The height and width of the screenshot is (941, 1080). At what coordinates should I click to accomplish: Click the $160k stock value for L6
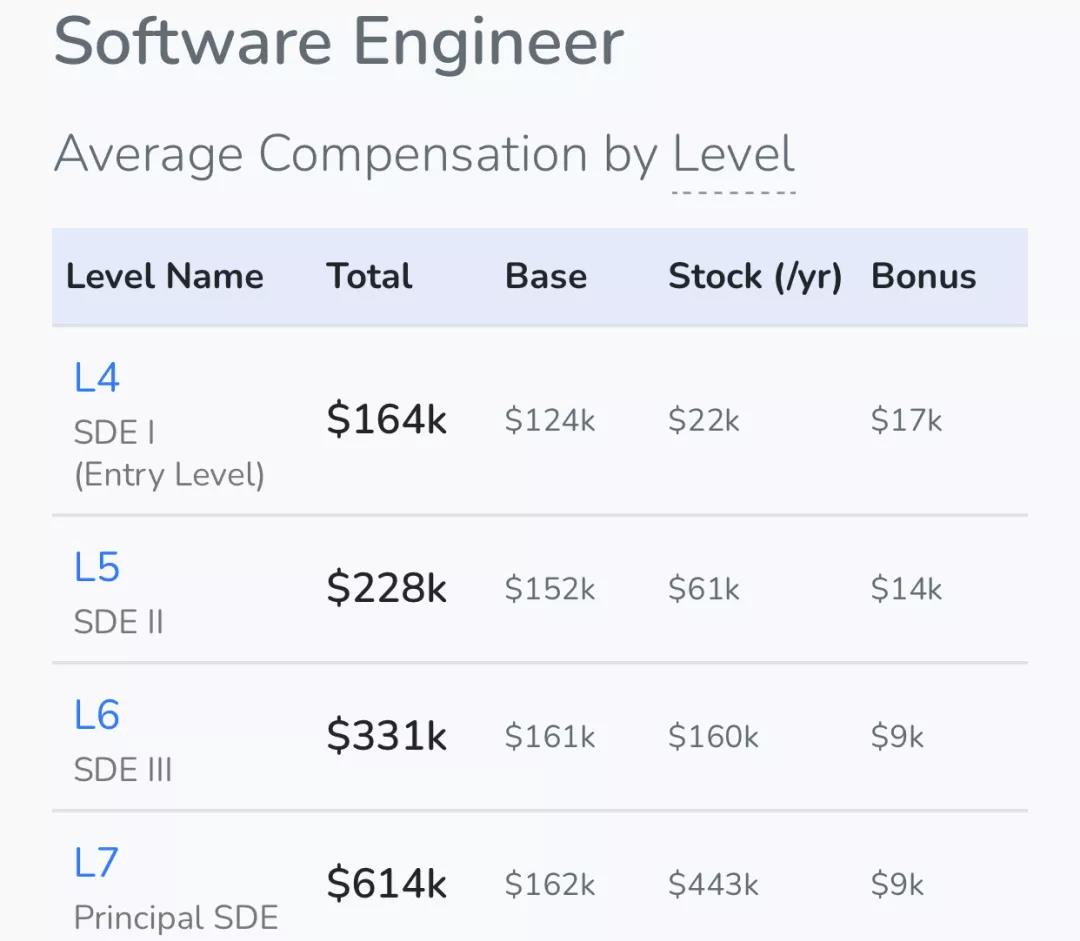click(x=713, y=737)
